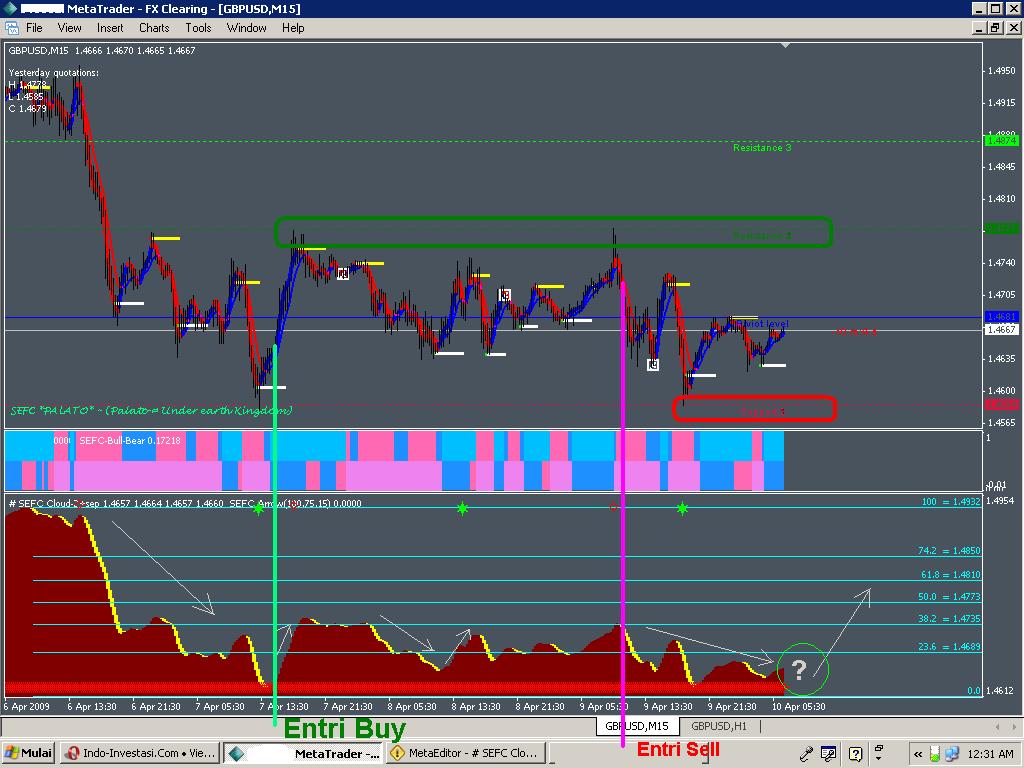The image size is (1024, 768).
Task: Open the network connections tray icon
Action: pos(952,754)
